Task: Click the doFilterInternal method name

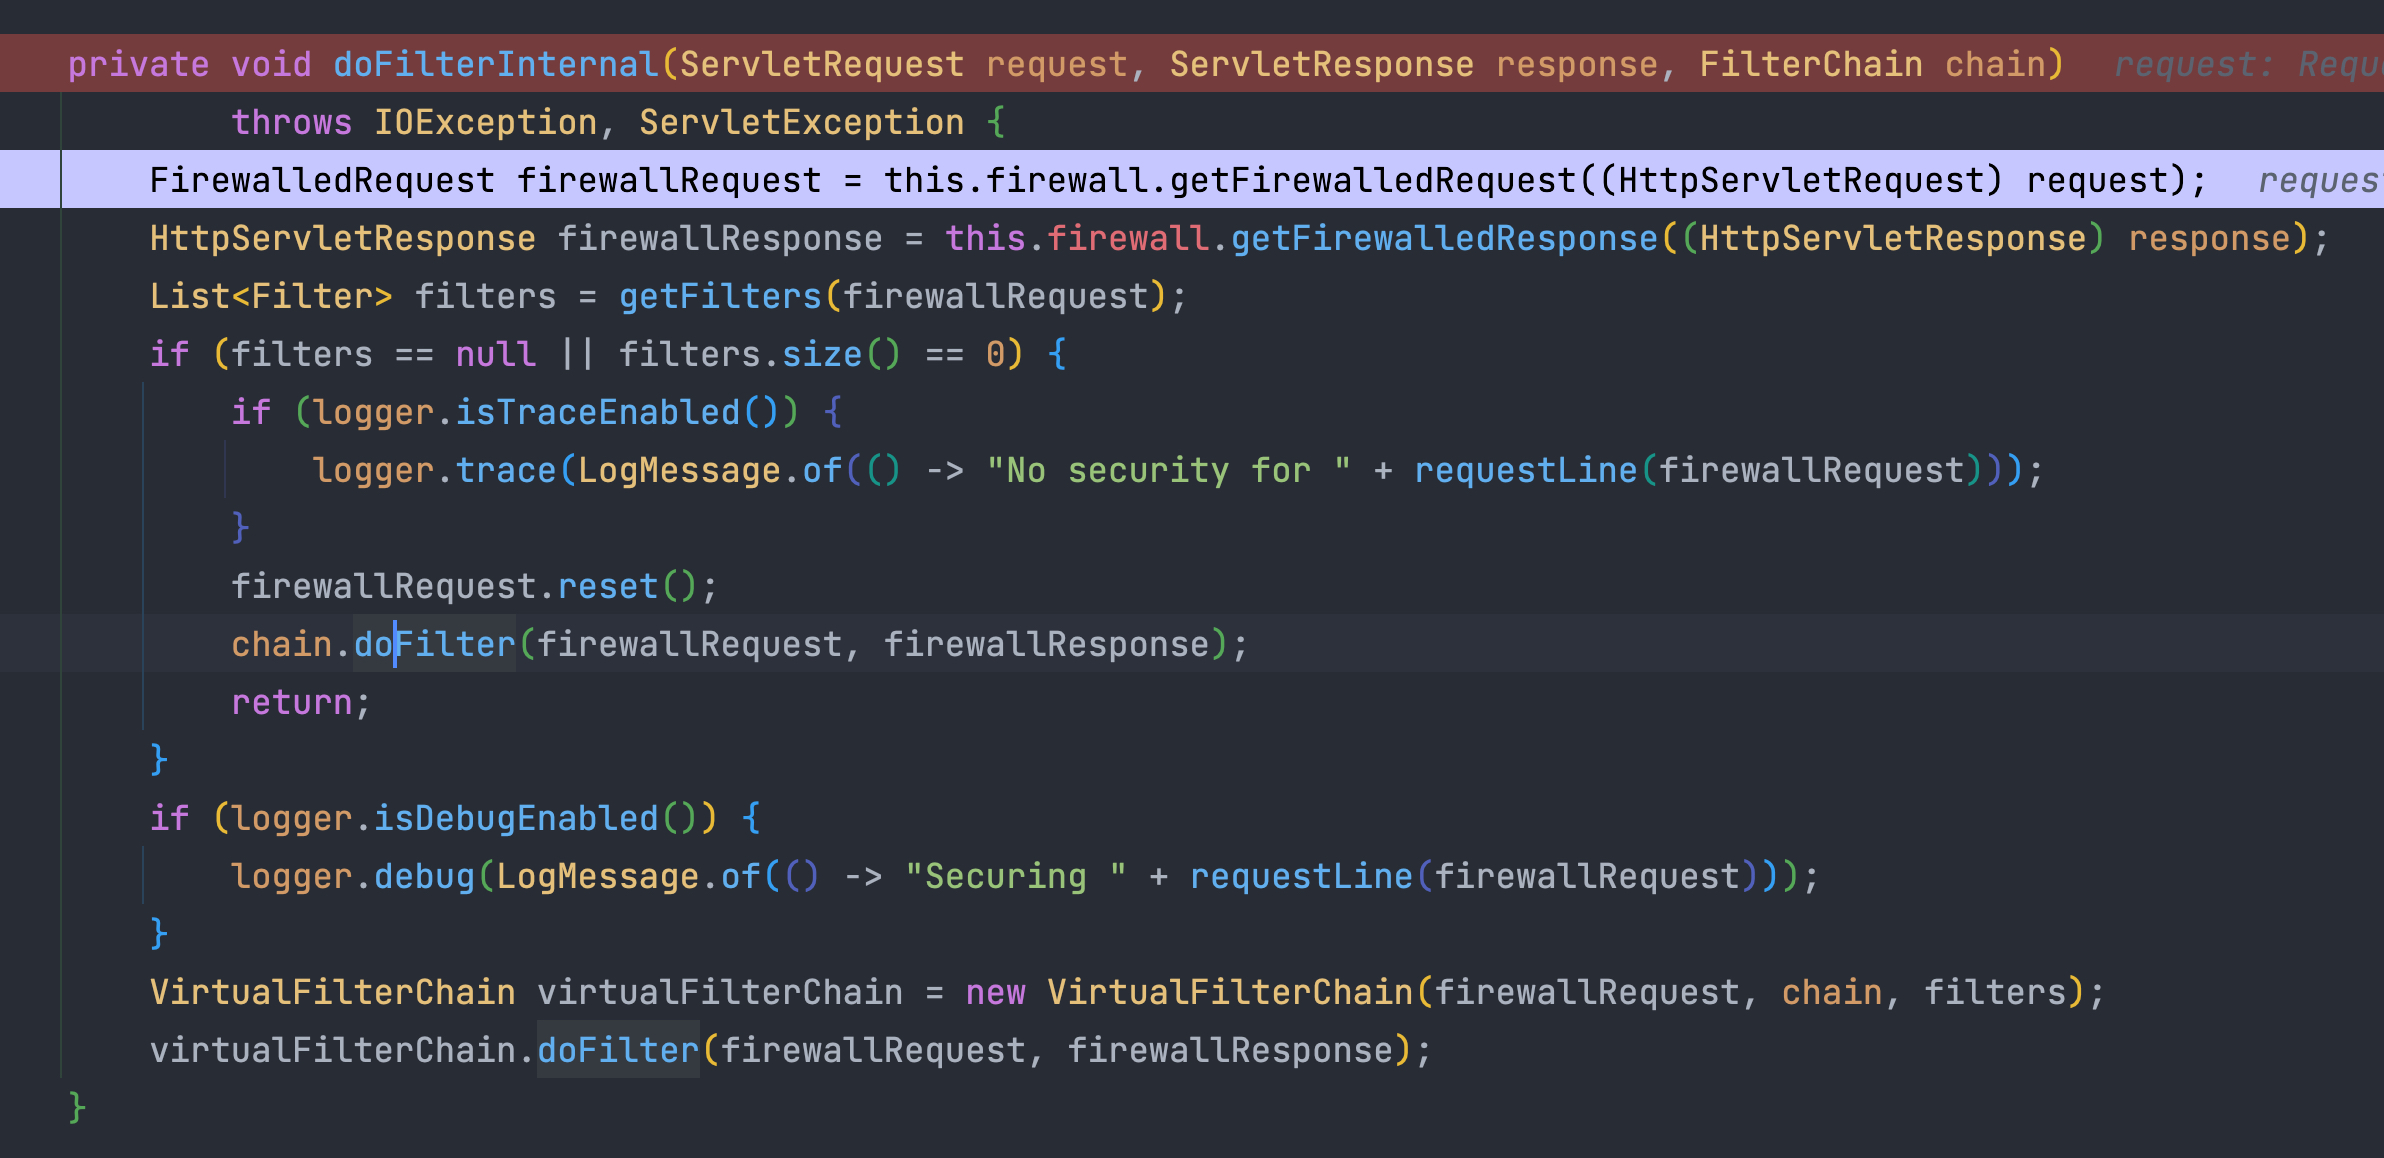Action: click(x=495, y=64)
